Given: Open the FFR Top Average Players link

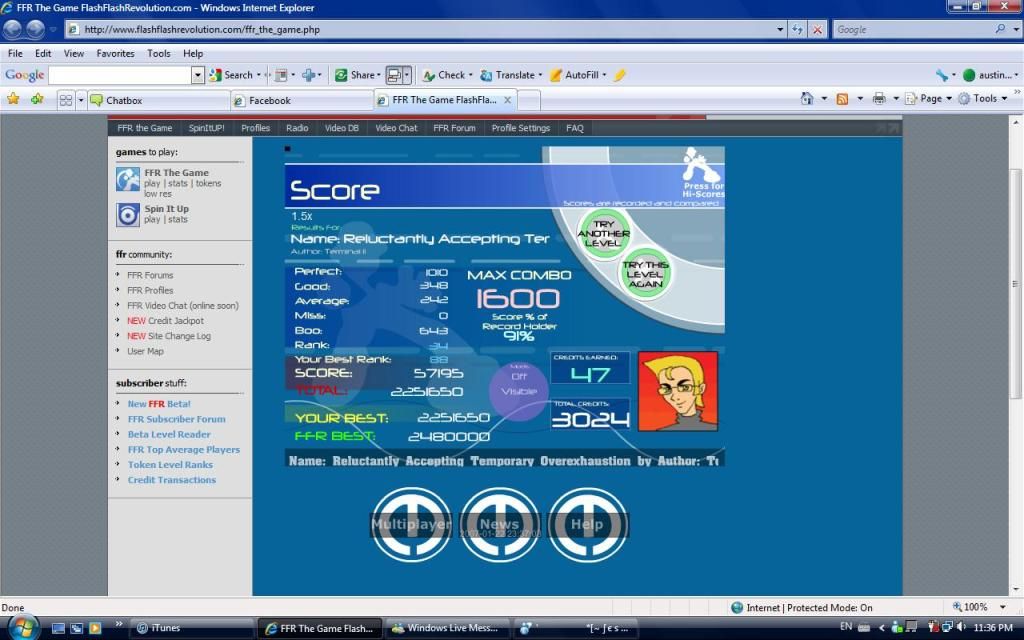Looking at the screenshot, I should tap(183, 450).
